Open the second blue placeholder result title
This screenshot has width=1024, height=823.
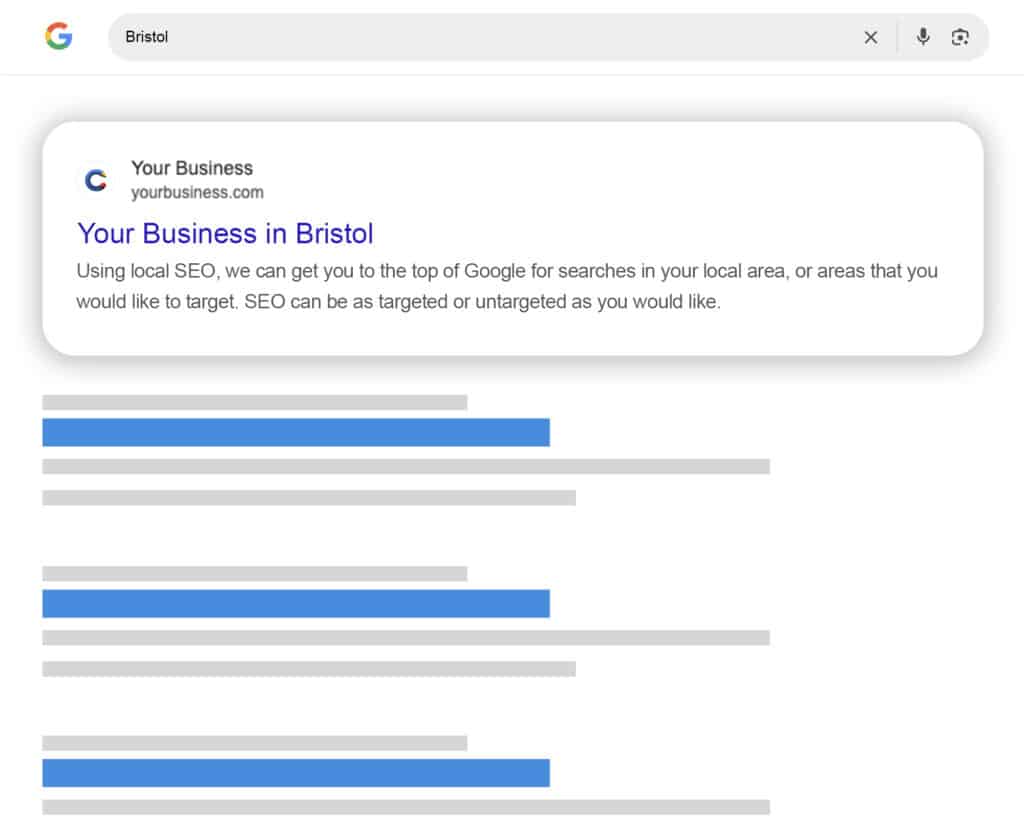pyautogui.click(x=296, y=604)
